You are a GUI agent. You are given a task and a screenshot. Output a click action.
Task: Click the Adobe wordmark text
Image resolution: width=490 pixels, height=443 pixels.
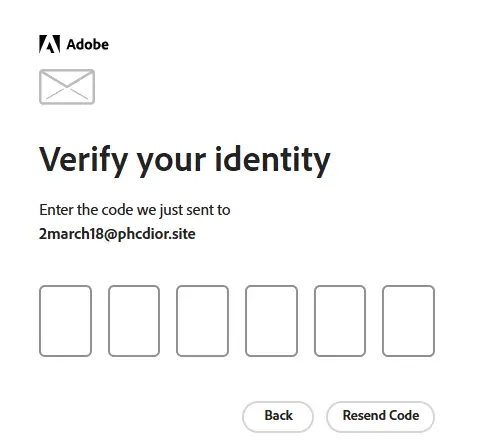(x=88, y=44)
